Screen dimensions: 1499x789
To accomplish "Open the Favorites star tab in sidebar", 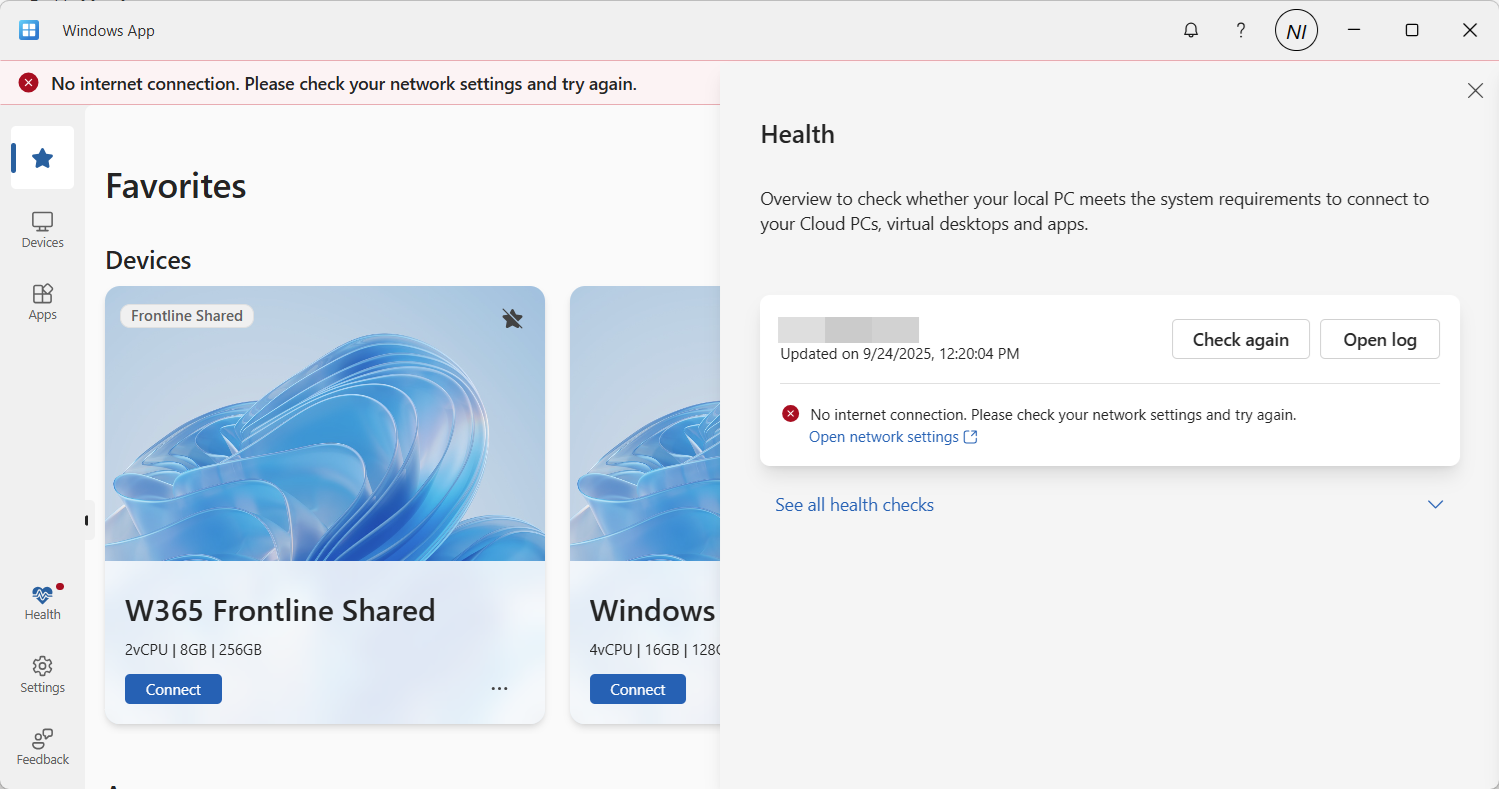I will [42, 158].
